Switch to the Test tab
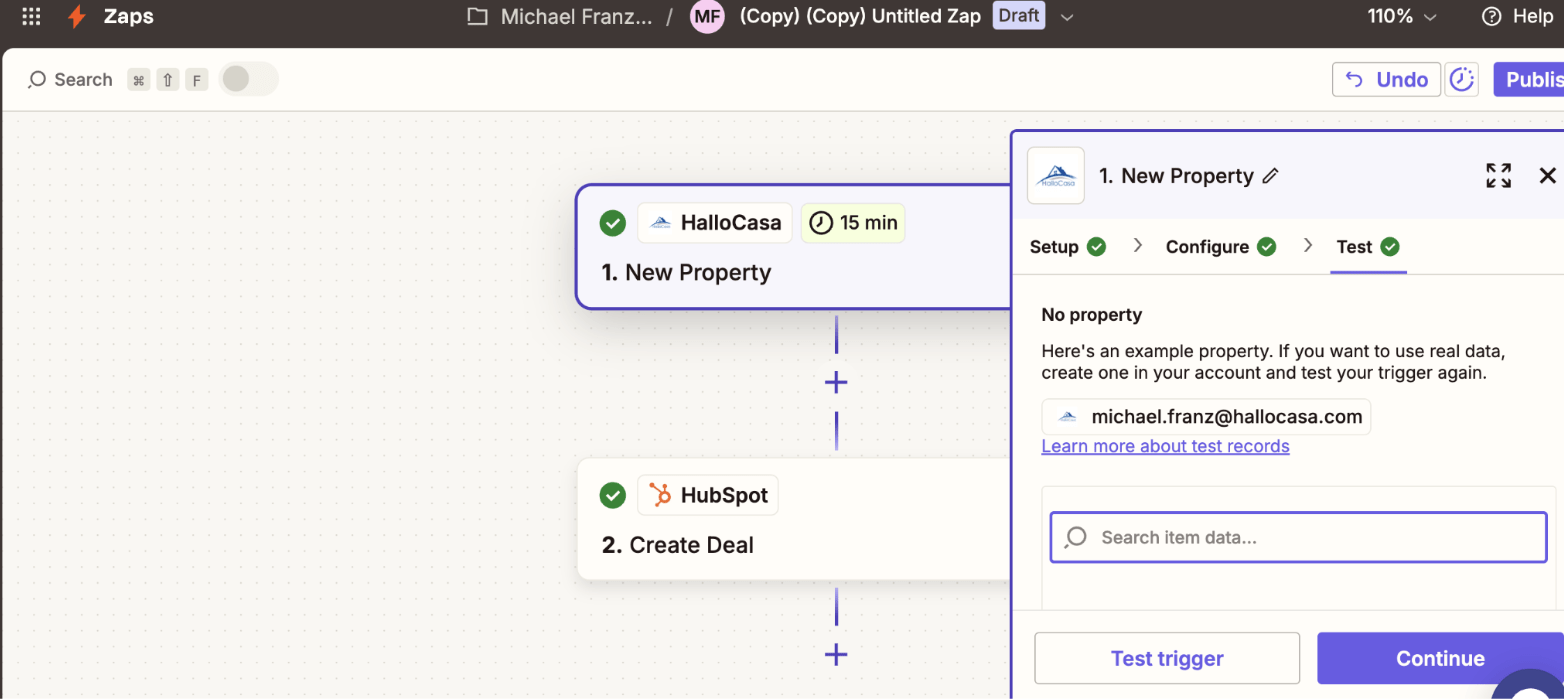1564x700 pixels. [1368, 247]
